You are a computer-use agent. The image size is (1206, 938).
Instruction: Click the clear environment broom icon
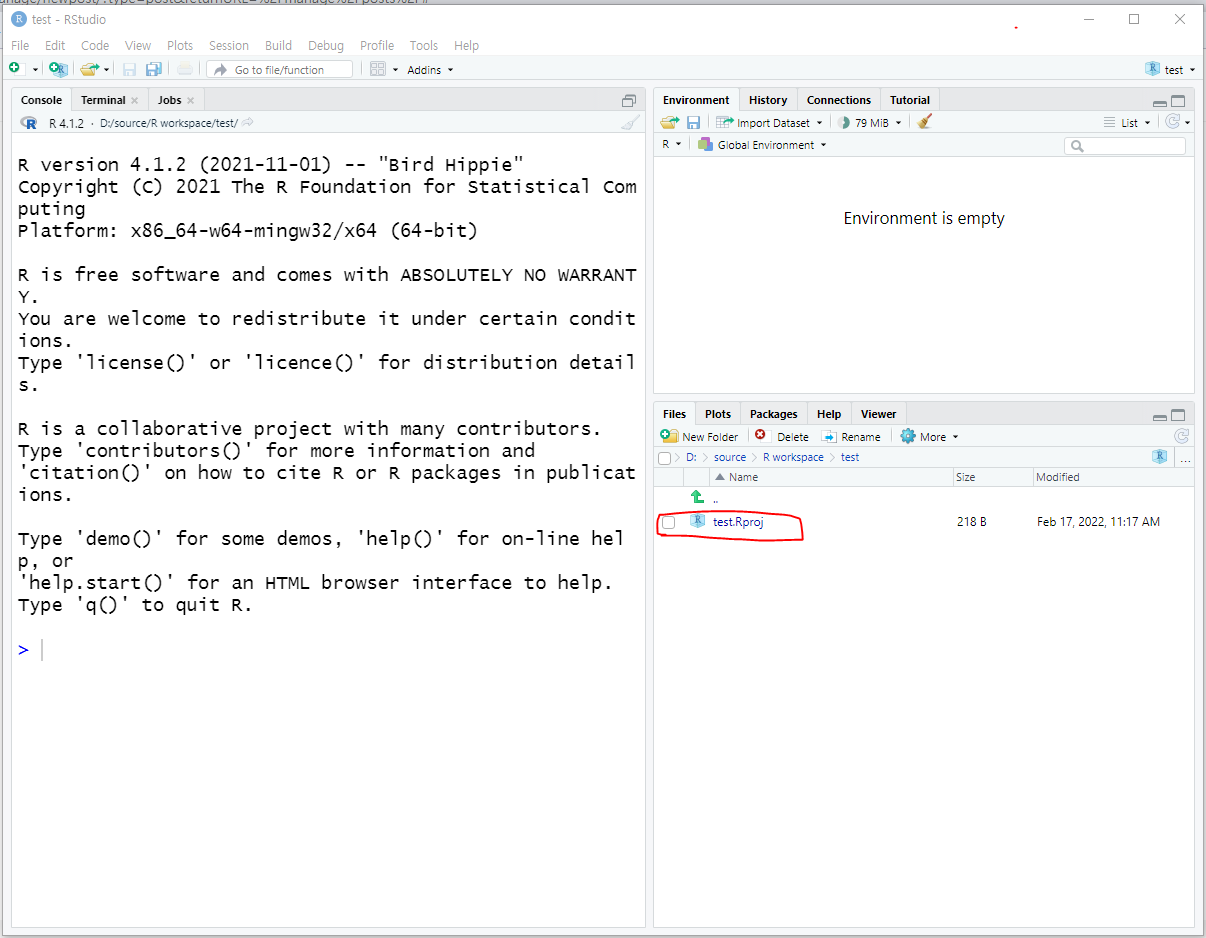click(924, 122)
